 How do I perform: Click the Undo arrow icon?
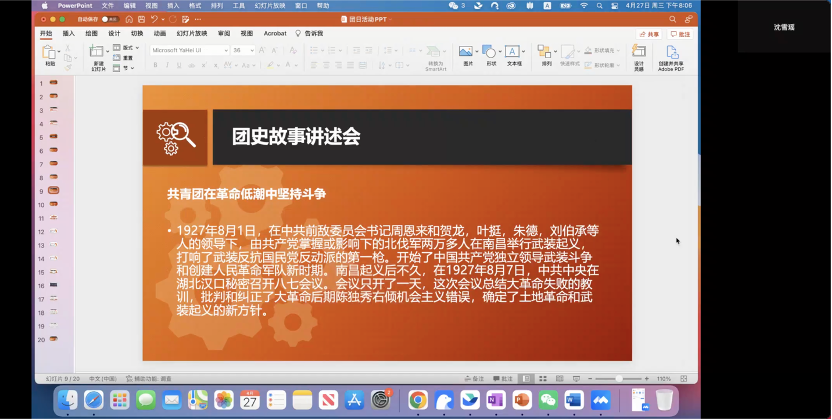pos(153,19)
